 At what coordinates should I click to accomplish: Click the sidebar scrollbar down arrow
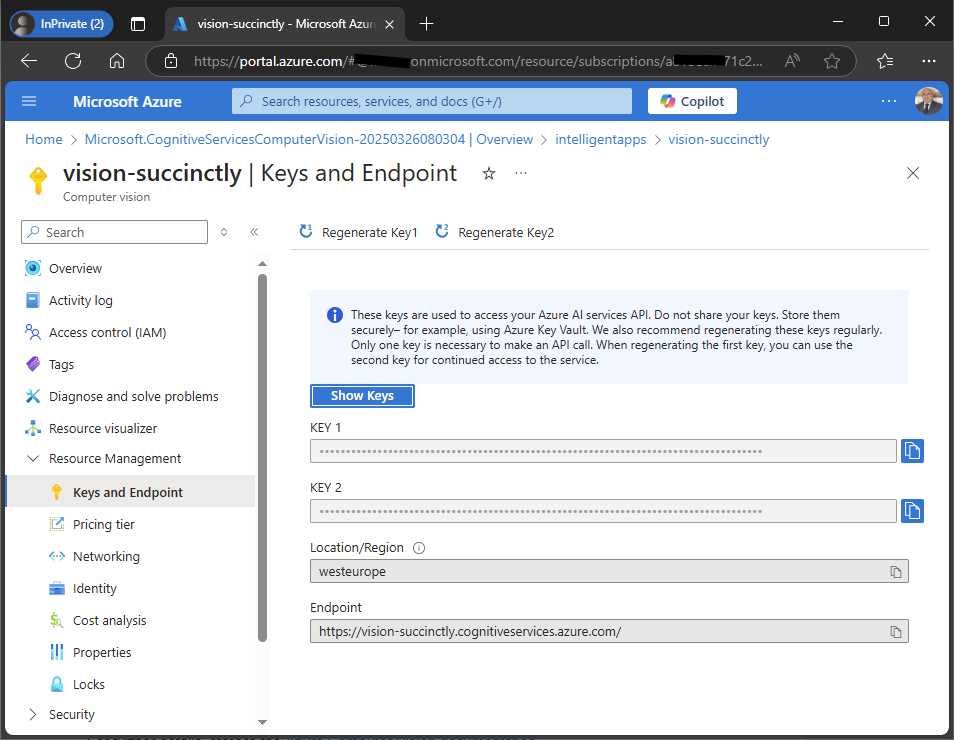262,722
